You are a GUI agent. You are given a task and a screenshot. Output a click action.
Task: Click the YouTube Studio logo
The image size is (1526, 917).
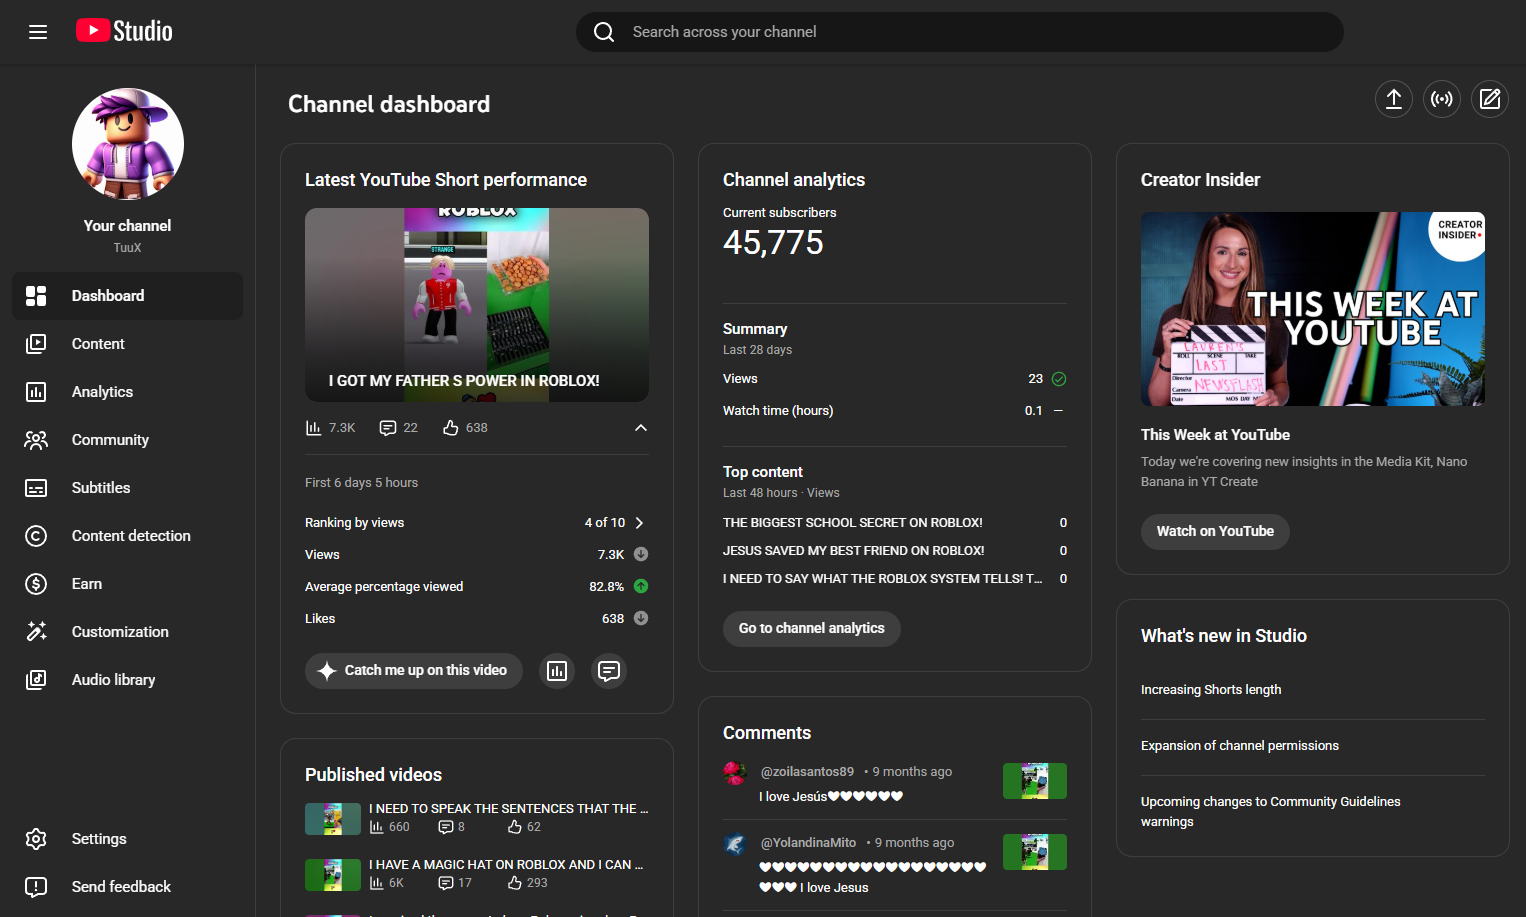(x=125, y=31)
